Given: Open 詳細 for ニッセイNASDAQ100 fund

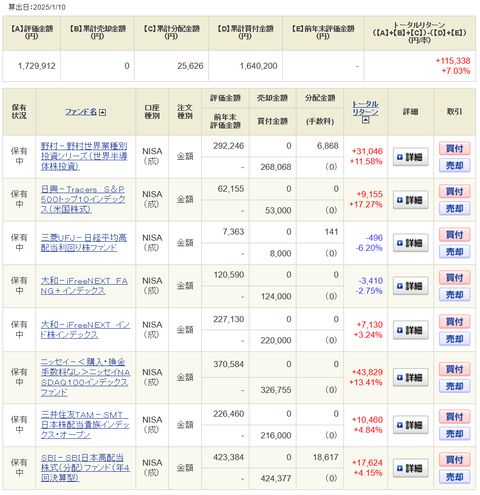Looking at the screenshot, I should coord(410,377).
